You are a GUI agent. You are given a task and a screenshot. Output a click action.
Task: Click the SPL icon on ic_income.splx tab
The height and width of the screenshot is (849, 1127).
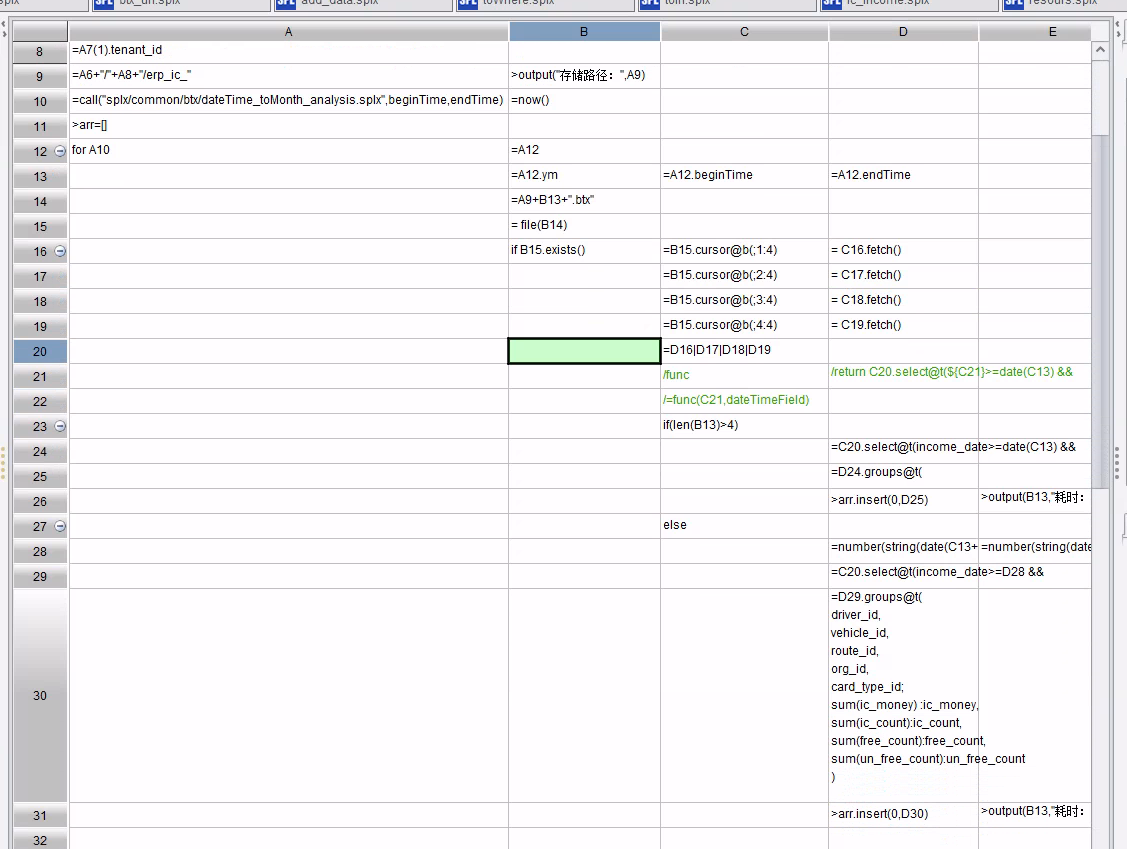(831, 3)
